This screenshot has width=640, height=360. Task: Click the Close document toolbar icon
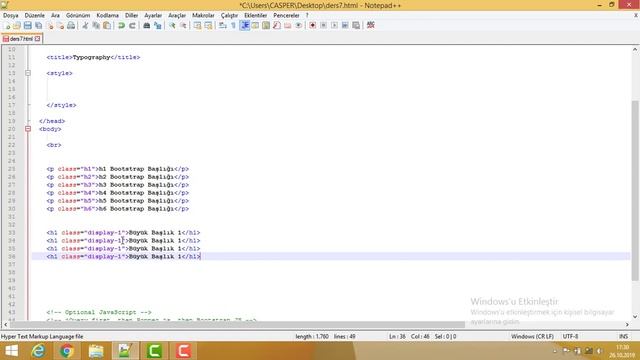click(x=50, y=26)
